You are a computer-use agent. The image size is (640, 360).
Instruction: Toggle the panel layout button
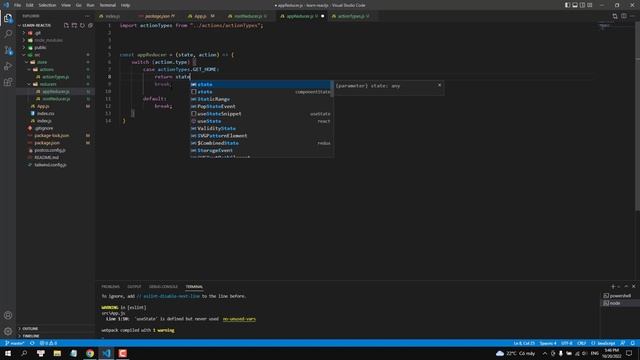tap(575, 5)
